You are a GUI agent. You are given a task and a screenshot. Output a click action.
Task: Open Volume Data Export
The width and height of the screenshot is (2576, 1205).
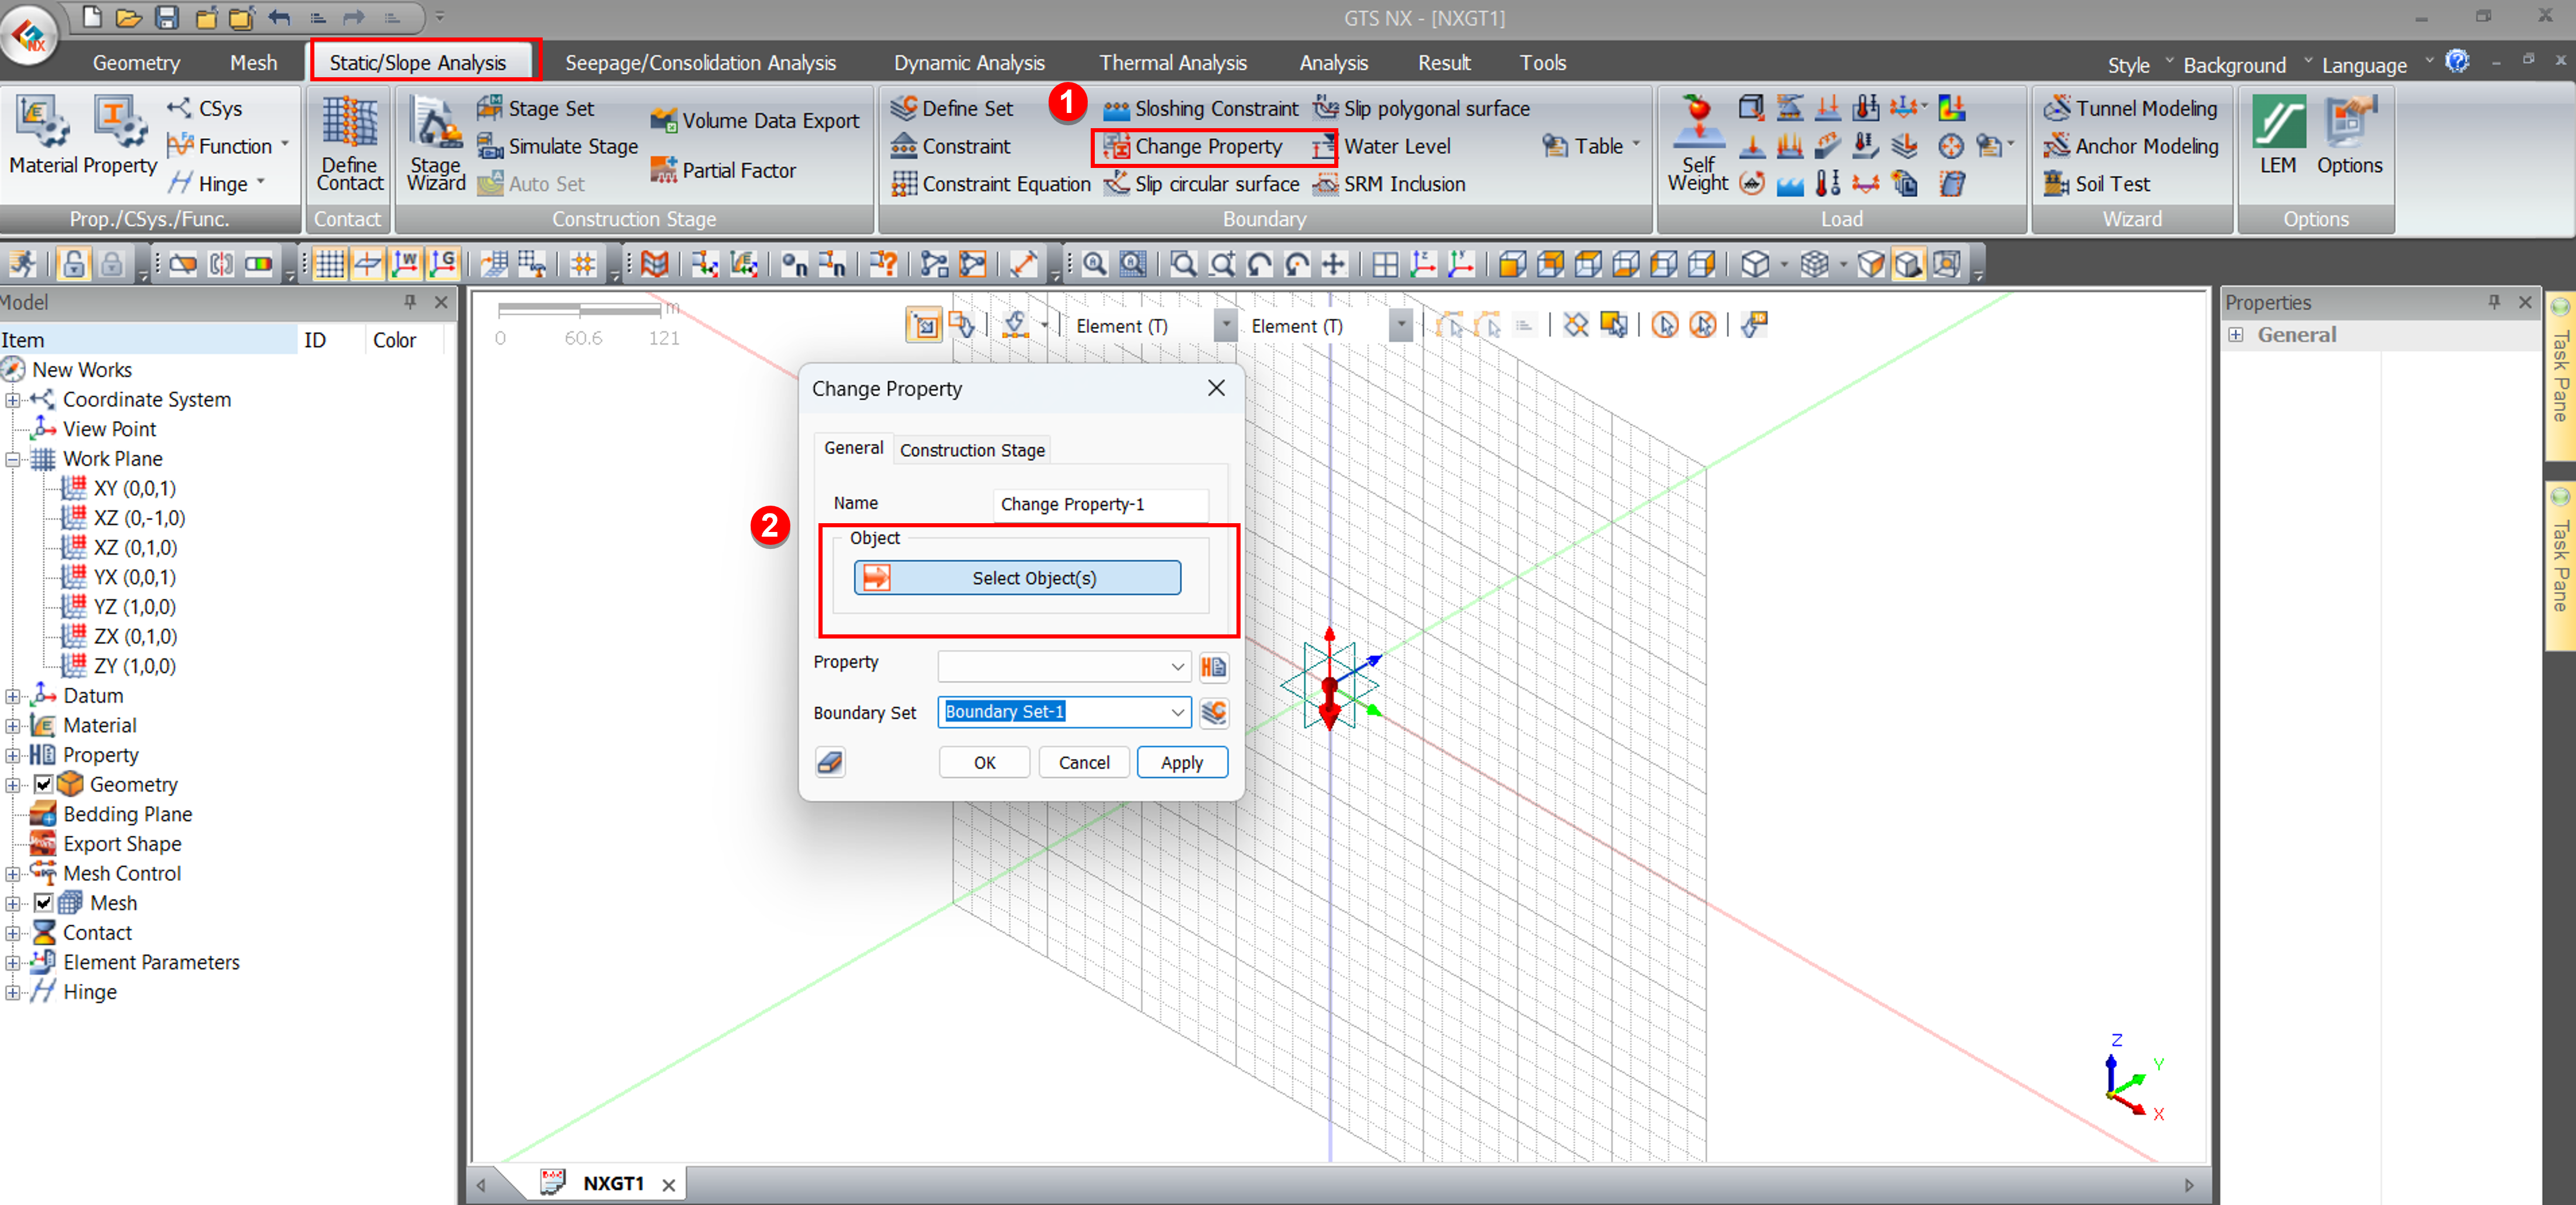click(754, 121)
